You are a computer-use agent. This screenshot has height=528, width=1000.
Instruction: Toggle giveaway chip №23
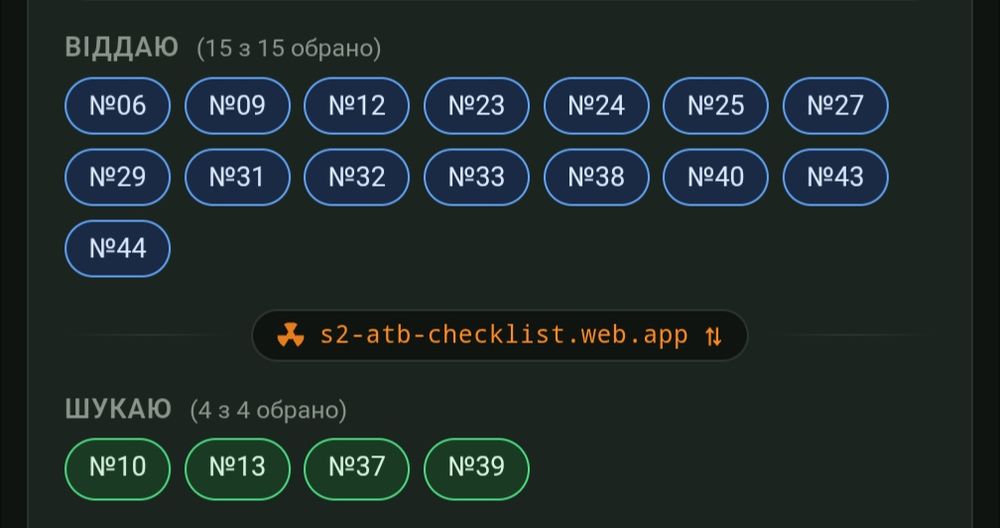point(477,106)
